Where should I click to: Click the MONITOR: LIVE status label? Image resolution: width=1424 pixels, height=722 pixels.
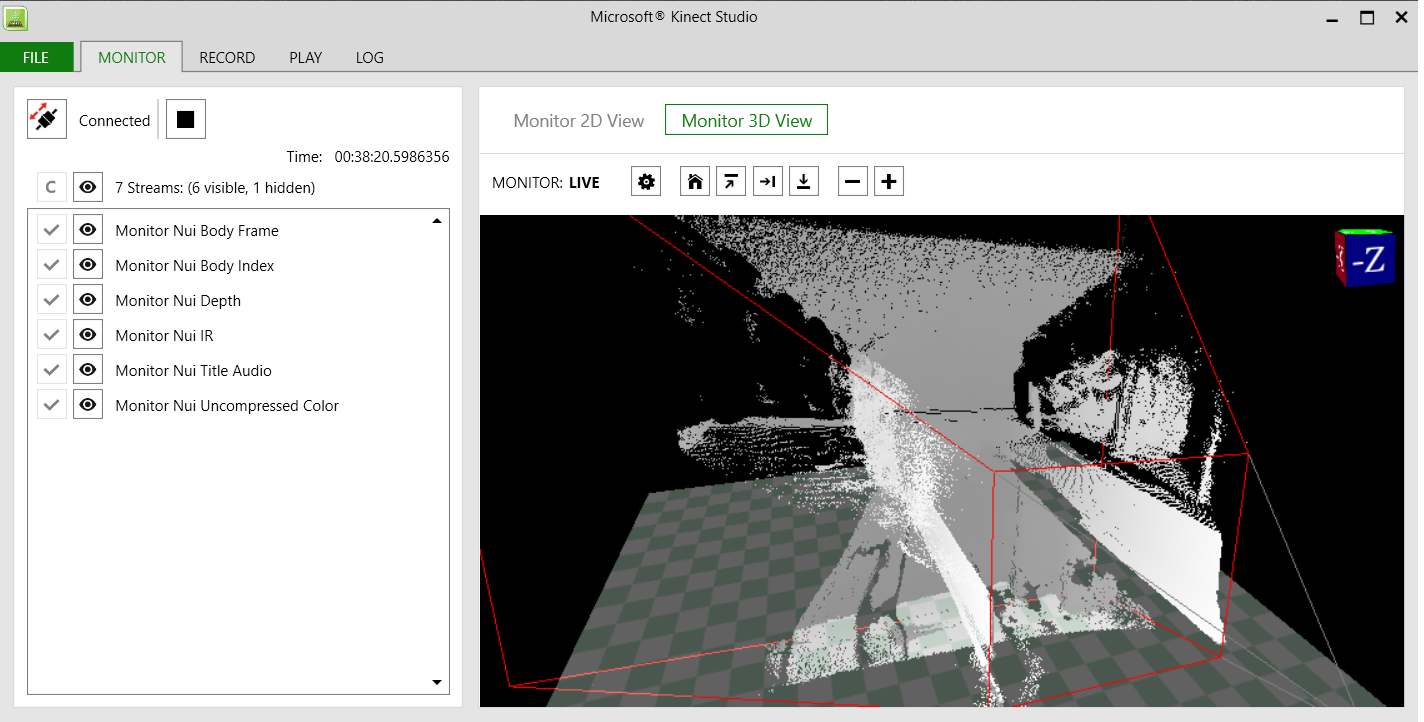(x=546, y=182)
